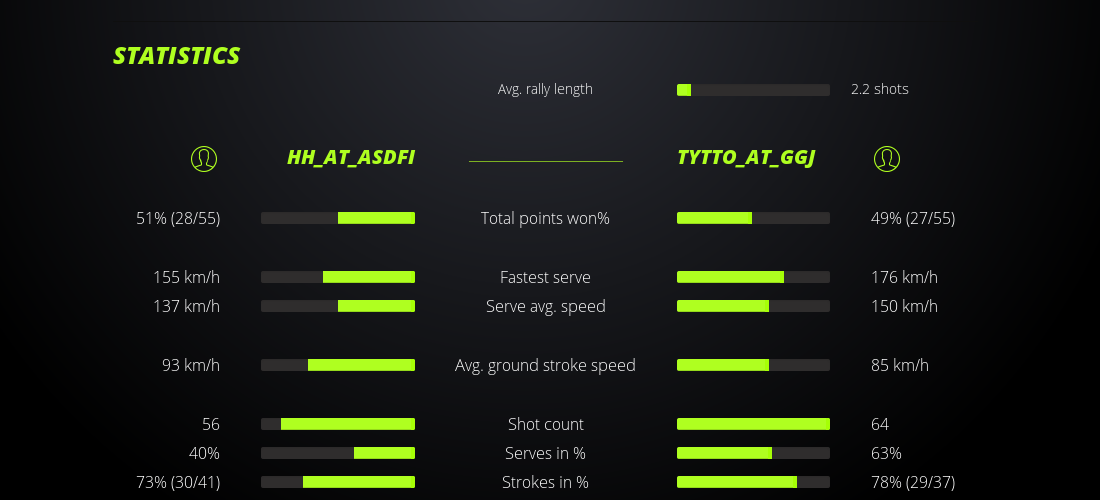Click the 51% (28/55) points value
This screenshot has width=1100, height=500.
coord(178,218)
